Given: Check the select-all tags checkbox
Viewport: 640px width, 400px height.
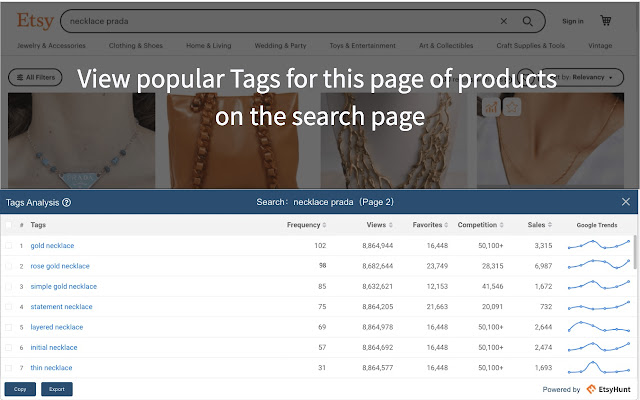Looking at the screenshot, I should [9, 225].
